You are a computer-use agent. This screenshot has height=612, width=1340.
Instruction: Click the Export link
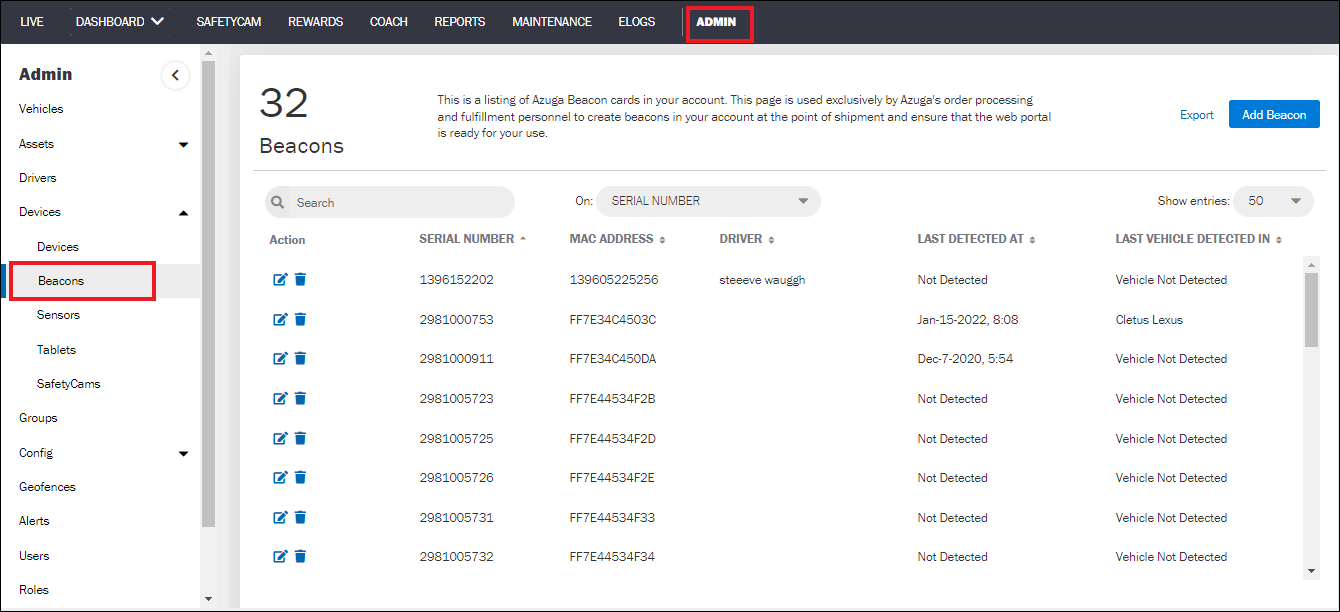point(1196,115)
